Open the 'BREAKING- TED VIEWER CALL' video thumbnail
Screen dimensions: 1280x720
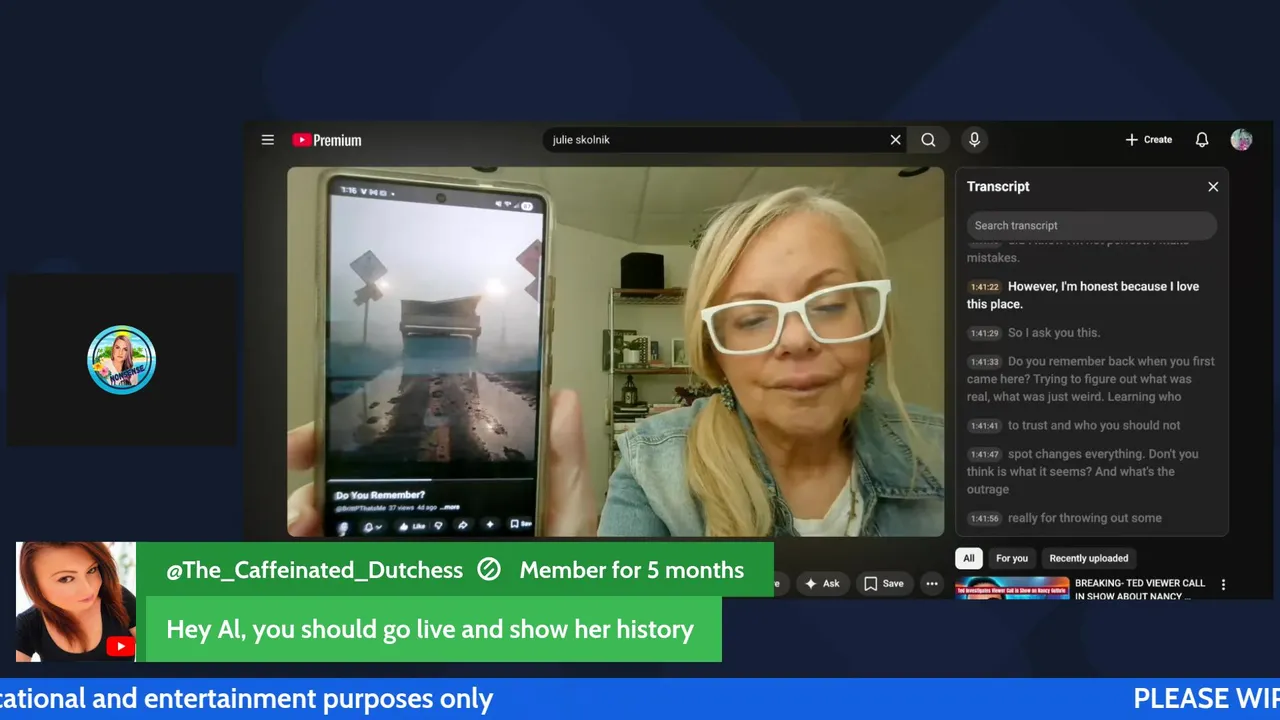[1012, 588]
